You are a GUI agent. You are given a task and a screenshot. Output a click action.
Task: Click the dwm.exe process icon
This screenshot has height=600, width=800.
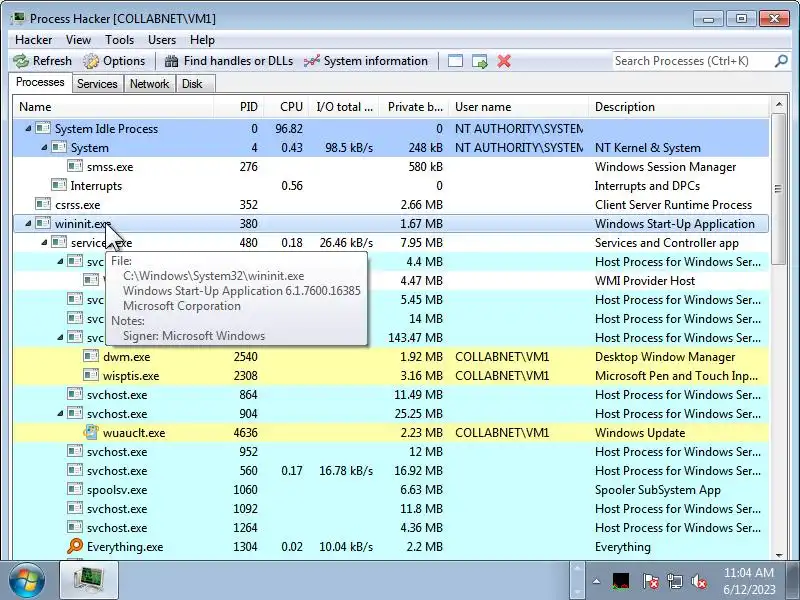[91, 356]
